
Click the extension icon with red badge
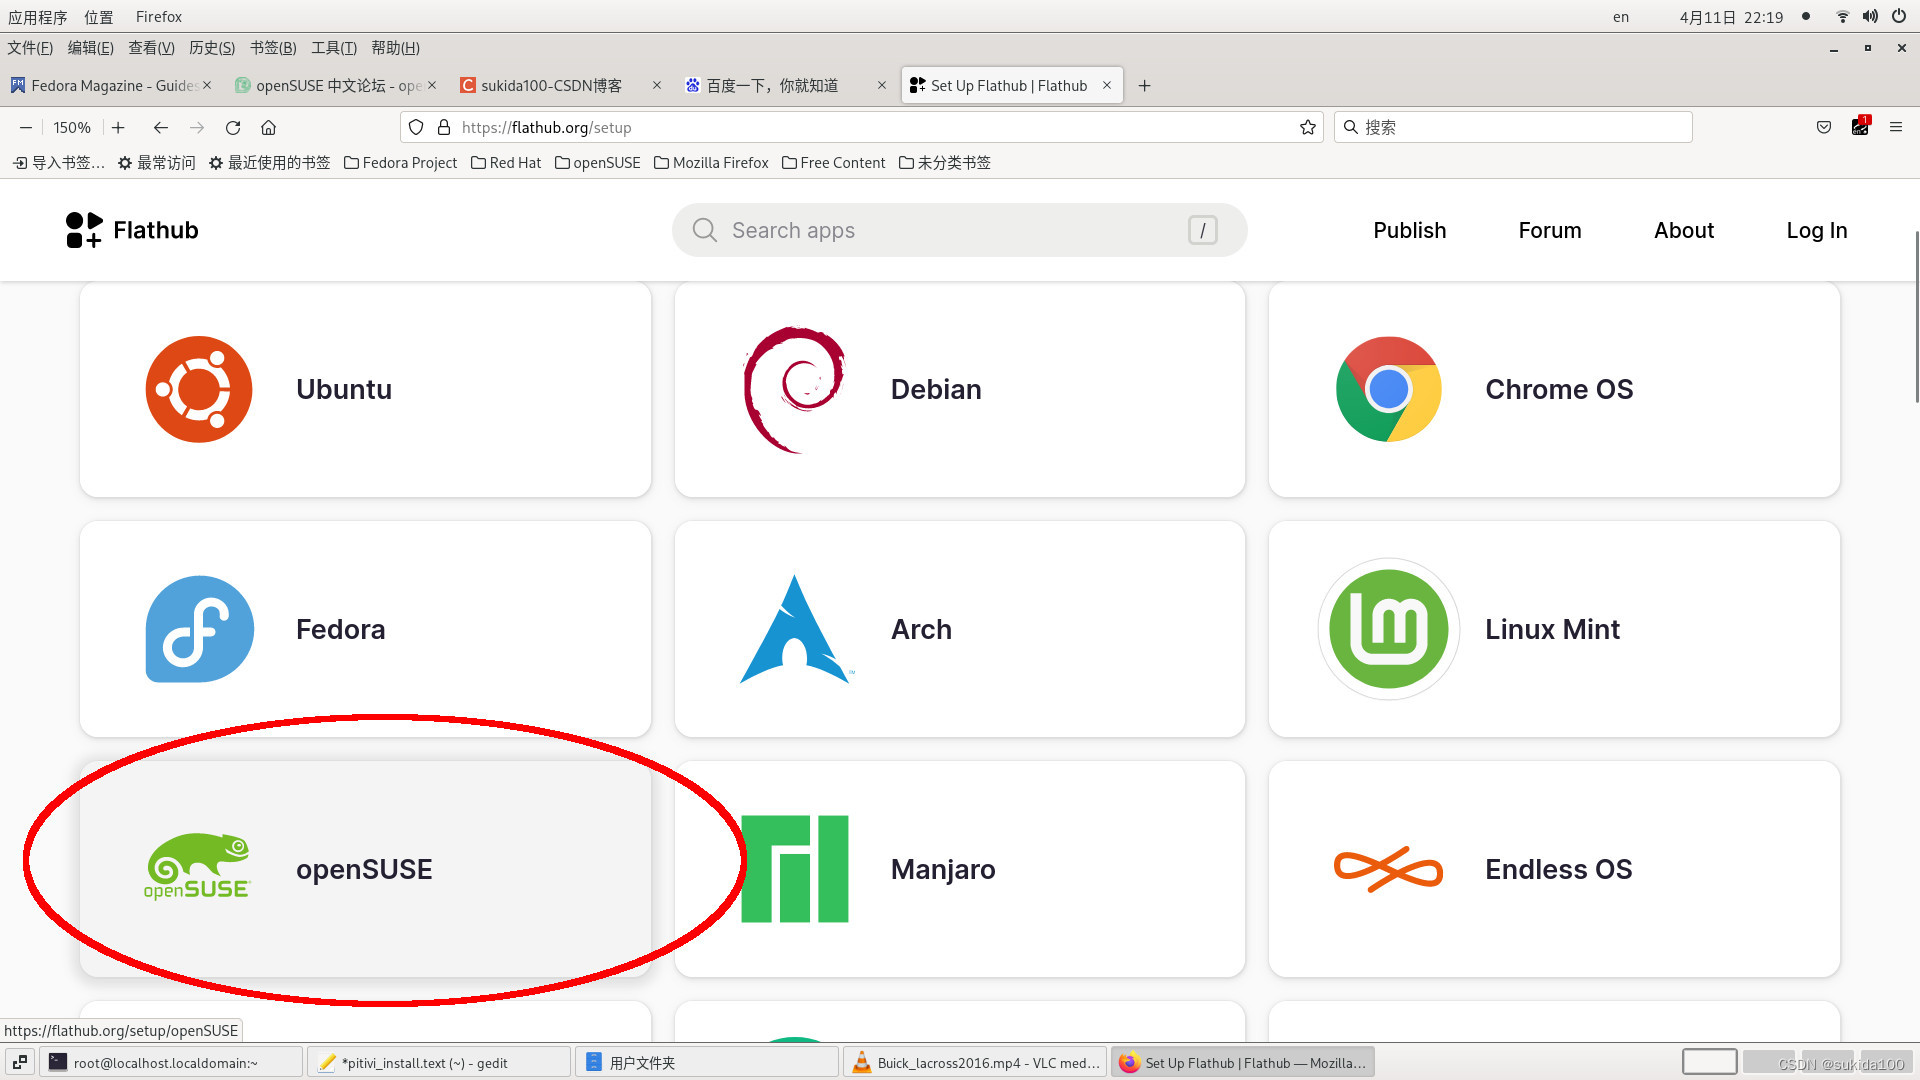click(1860, 126)
